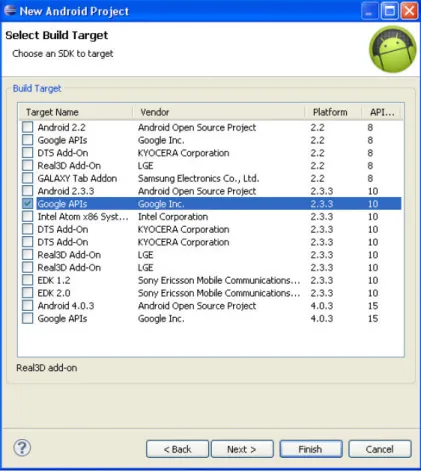The height and width of the screenshot is (472, 421).
Task: Check the Android 4.0.3 target checkbox
Action: tap(28, 305)
